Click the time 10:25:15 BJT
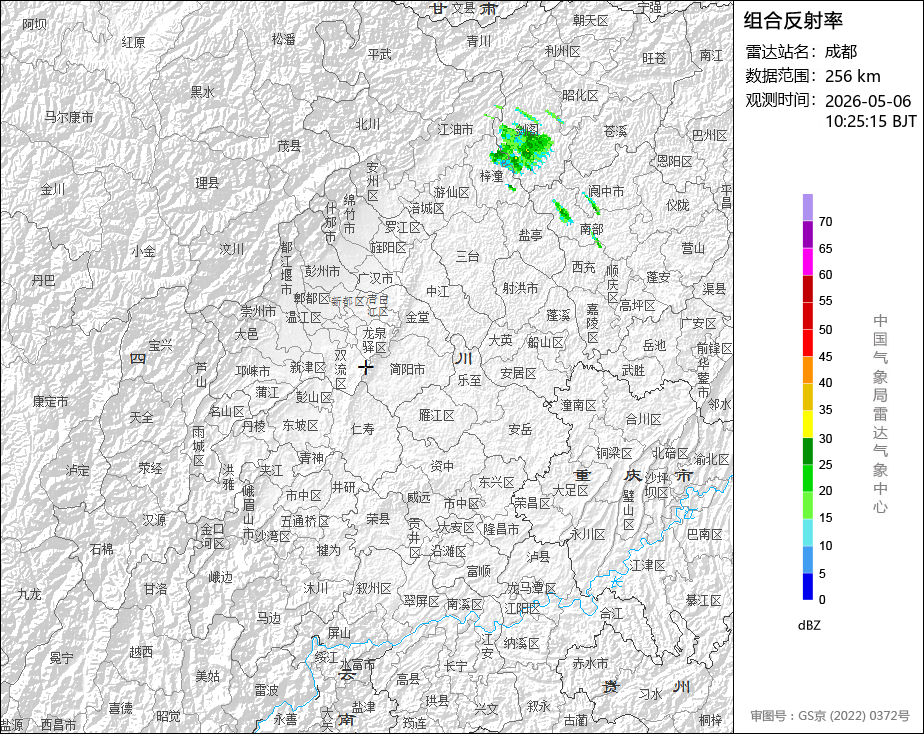 click(x=870, y=121)
